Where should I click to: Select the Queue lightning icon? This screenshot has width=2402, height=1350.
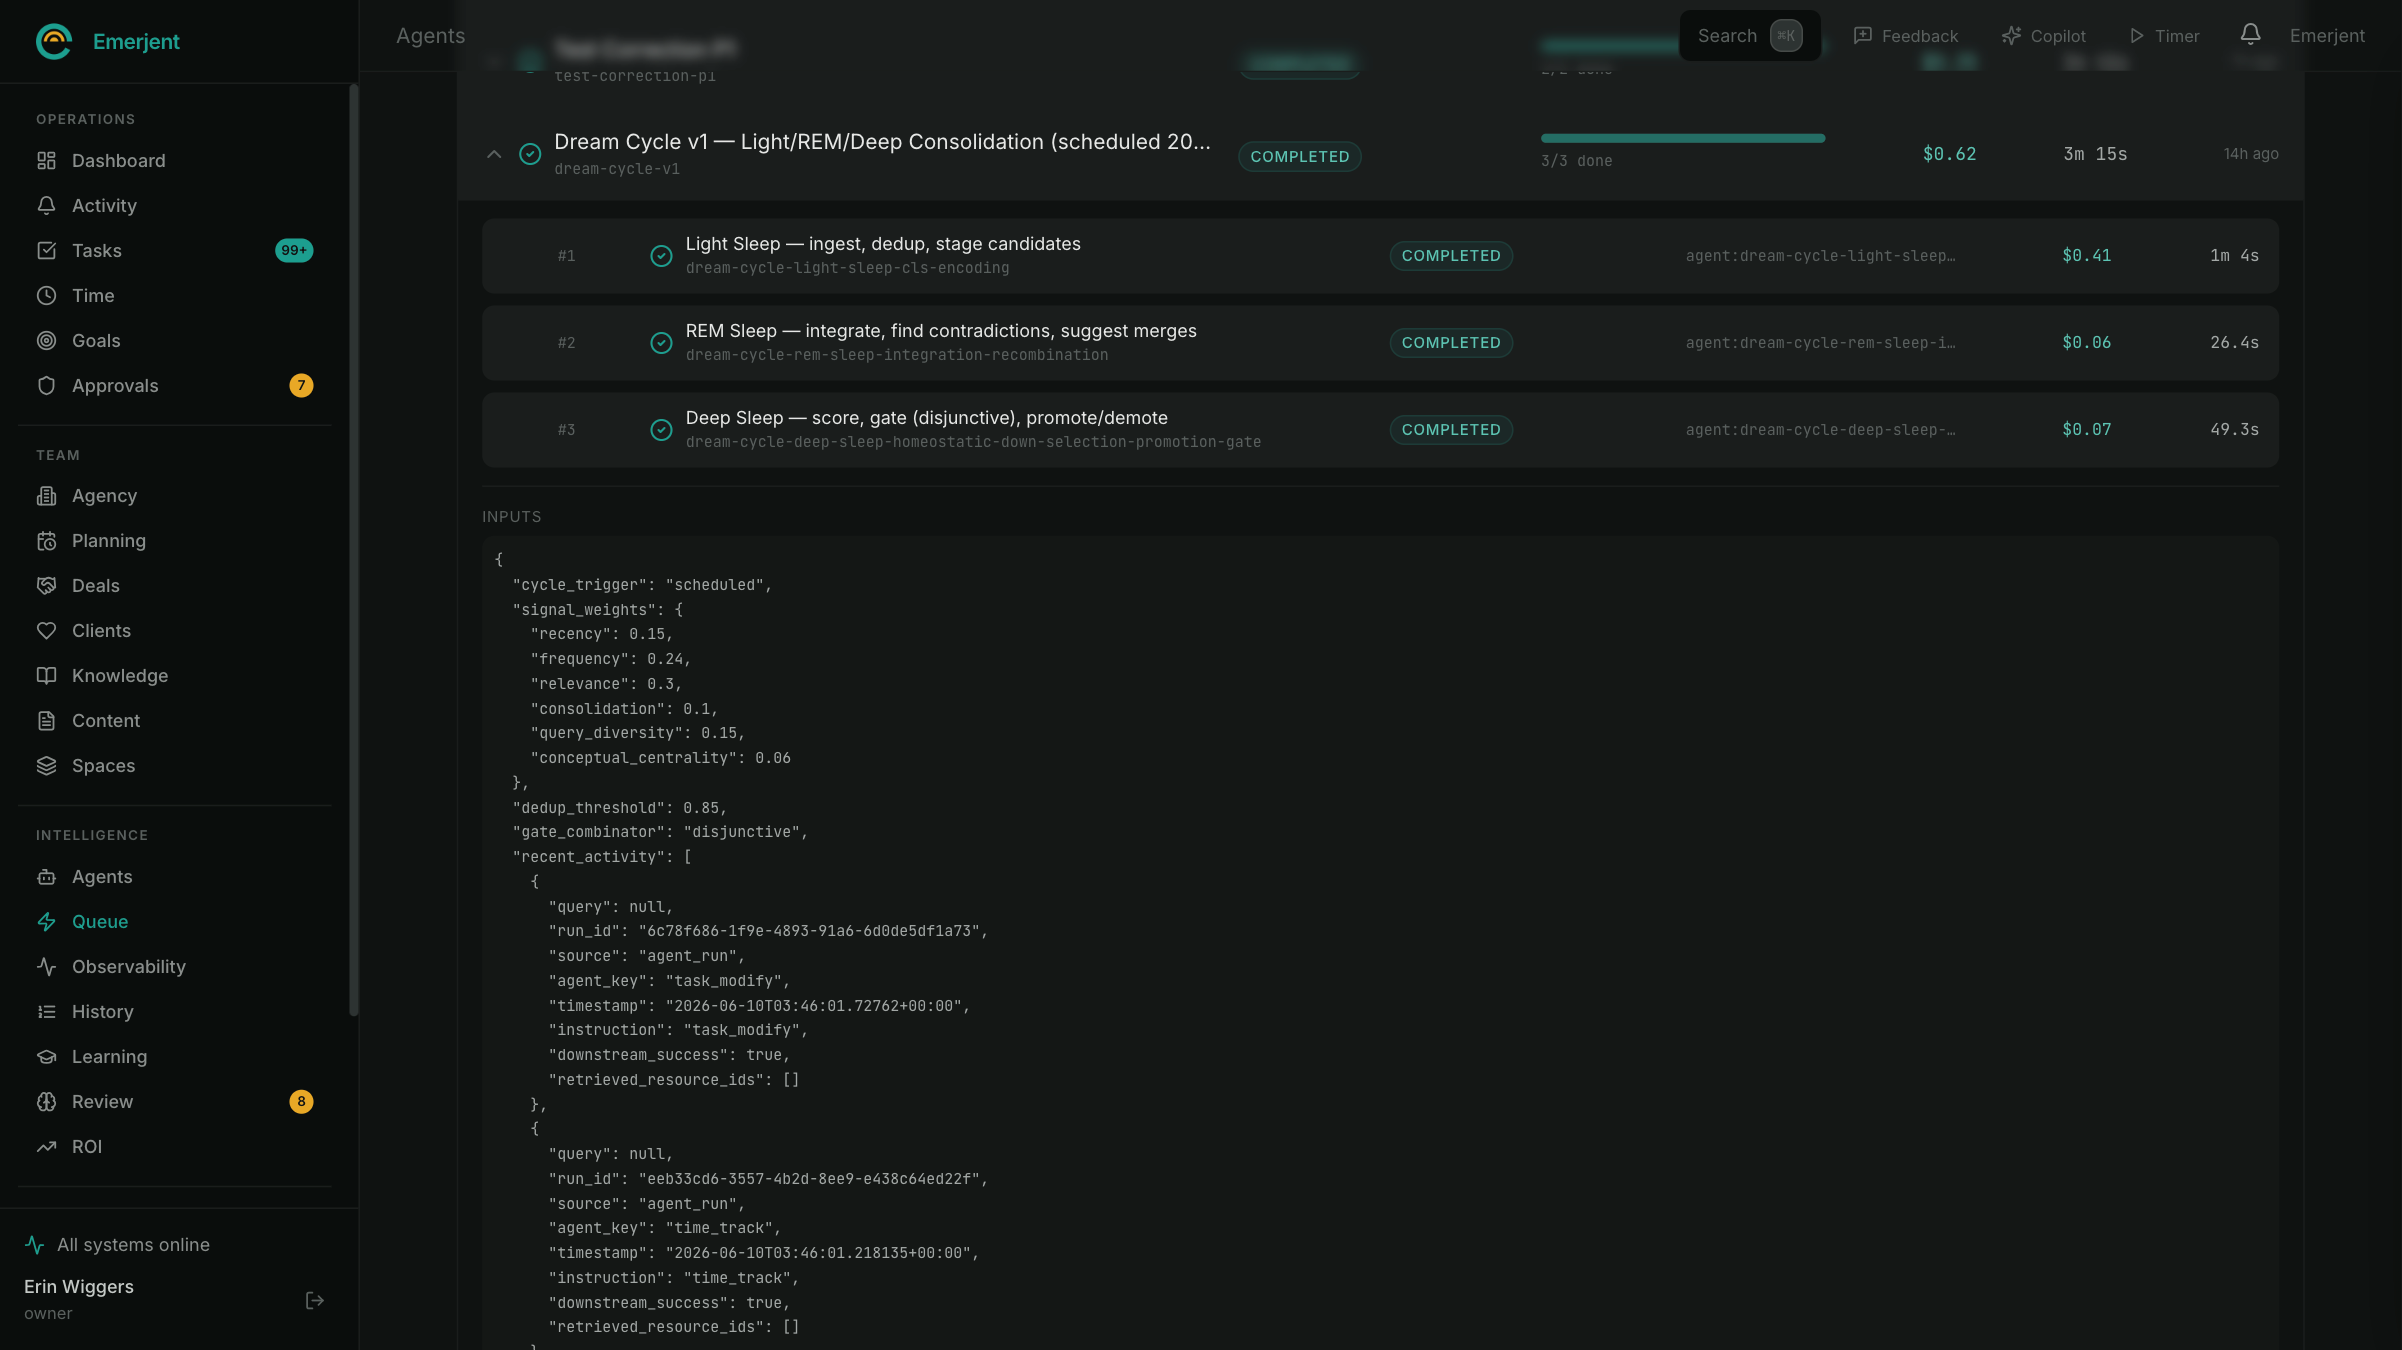46,921
